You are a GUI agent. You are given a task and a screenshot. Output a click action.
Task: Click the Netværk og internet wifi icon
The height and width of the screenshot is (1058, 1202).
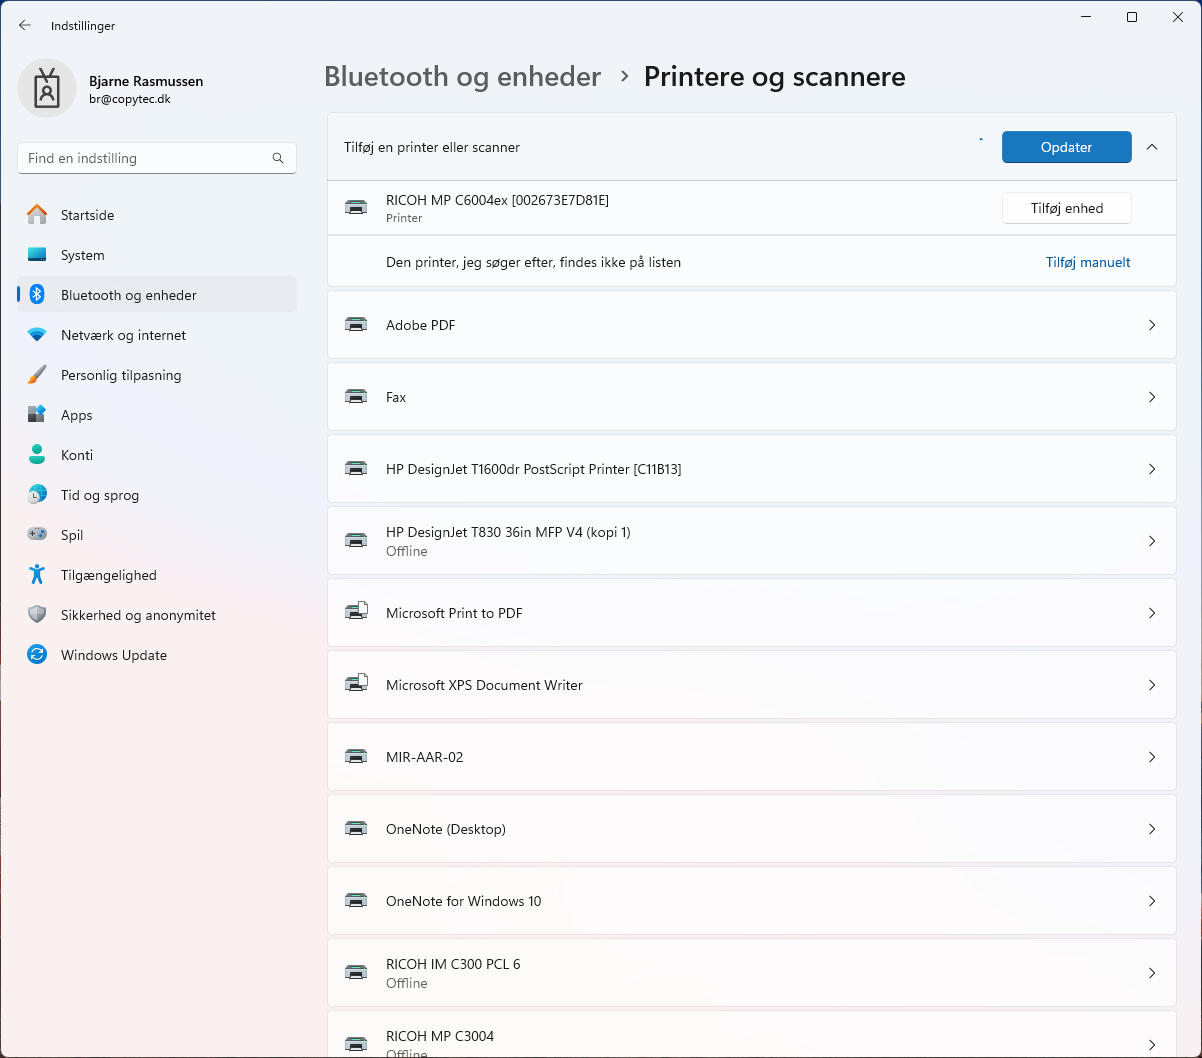[37, 335]
